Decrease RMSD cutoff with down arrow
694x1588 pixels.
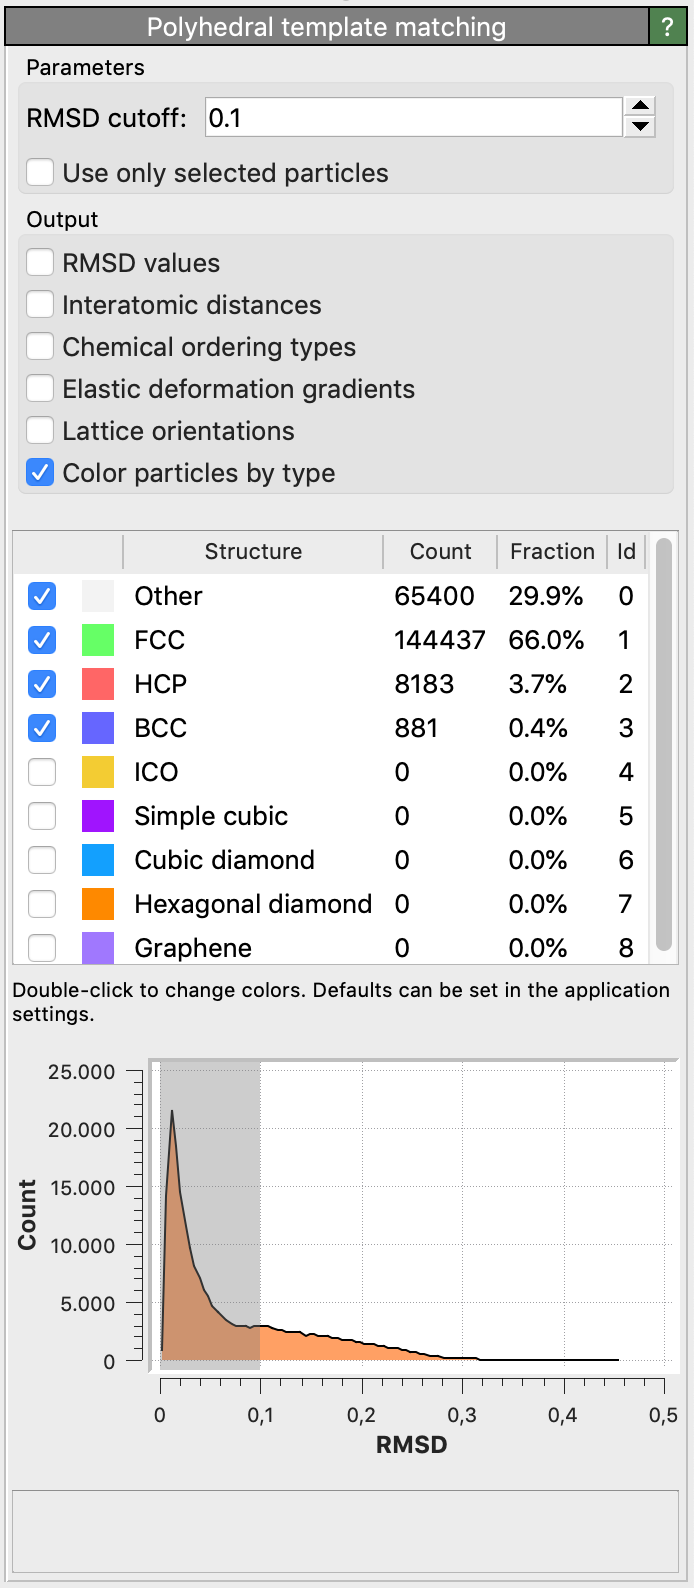pos(640,128)
